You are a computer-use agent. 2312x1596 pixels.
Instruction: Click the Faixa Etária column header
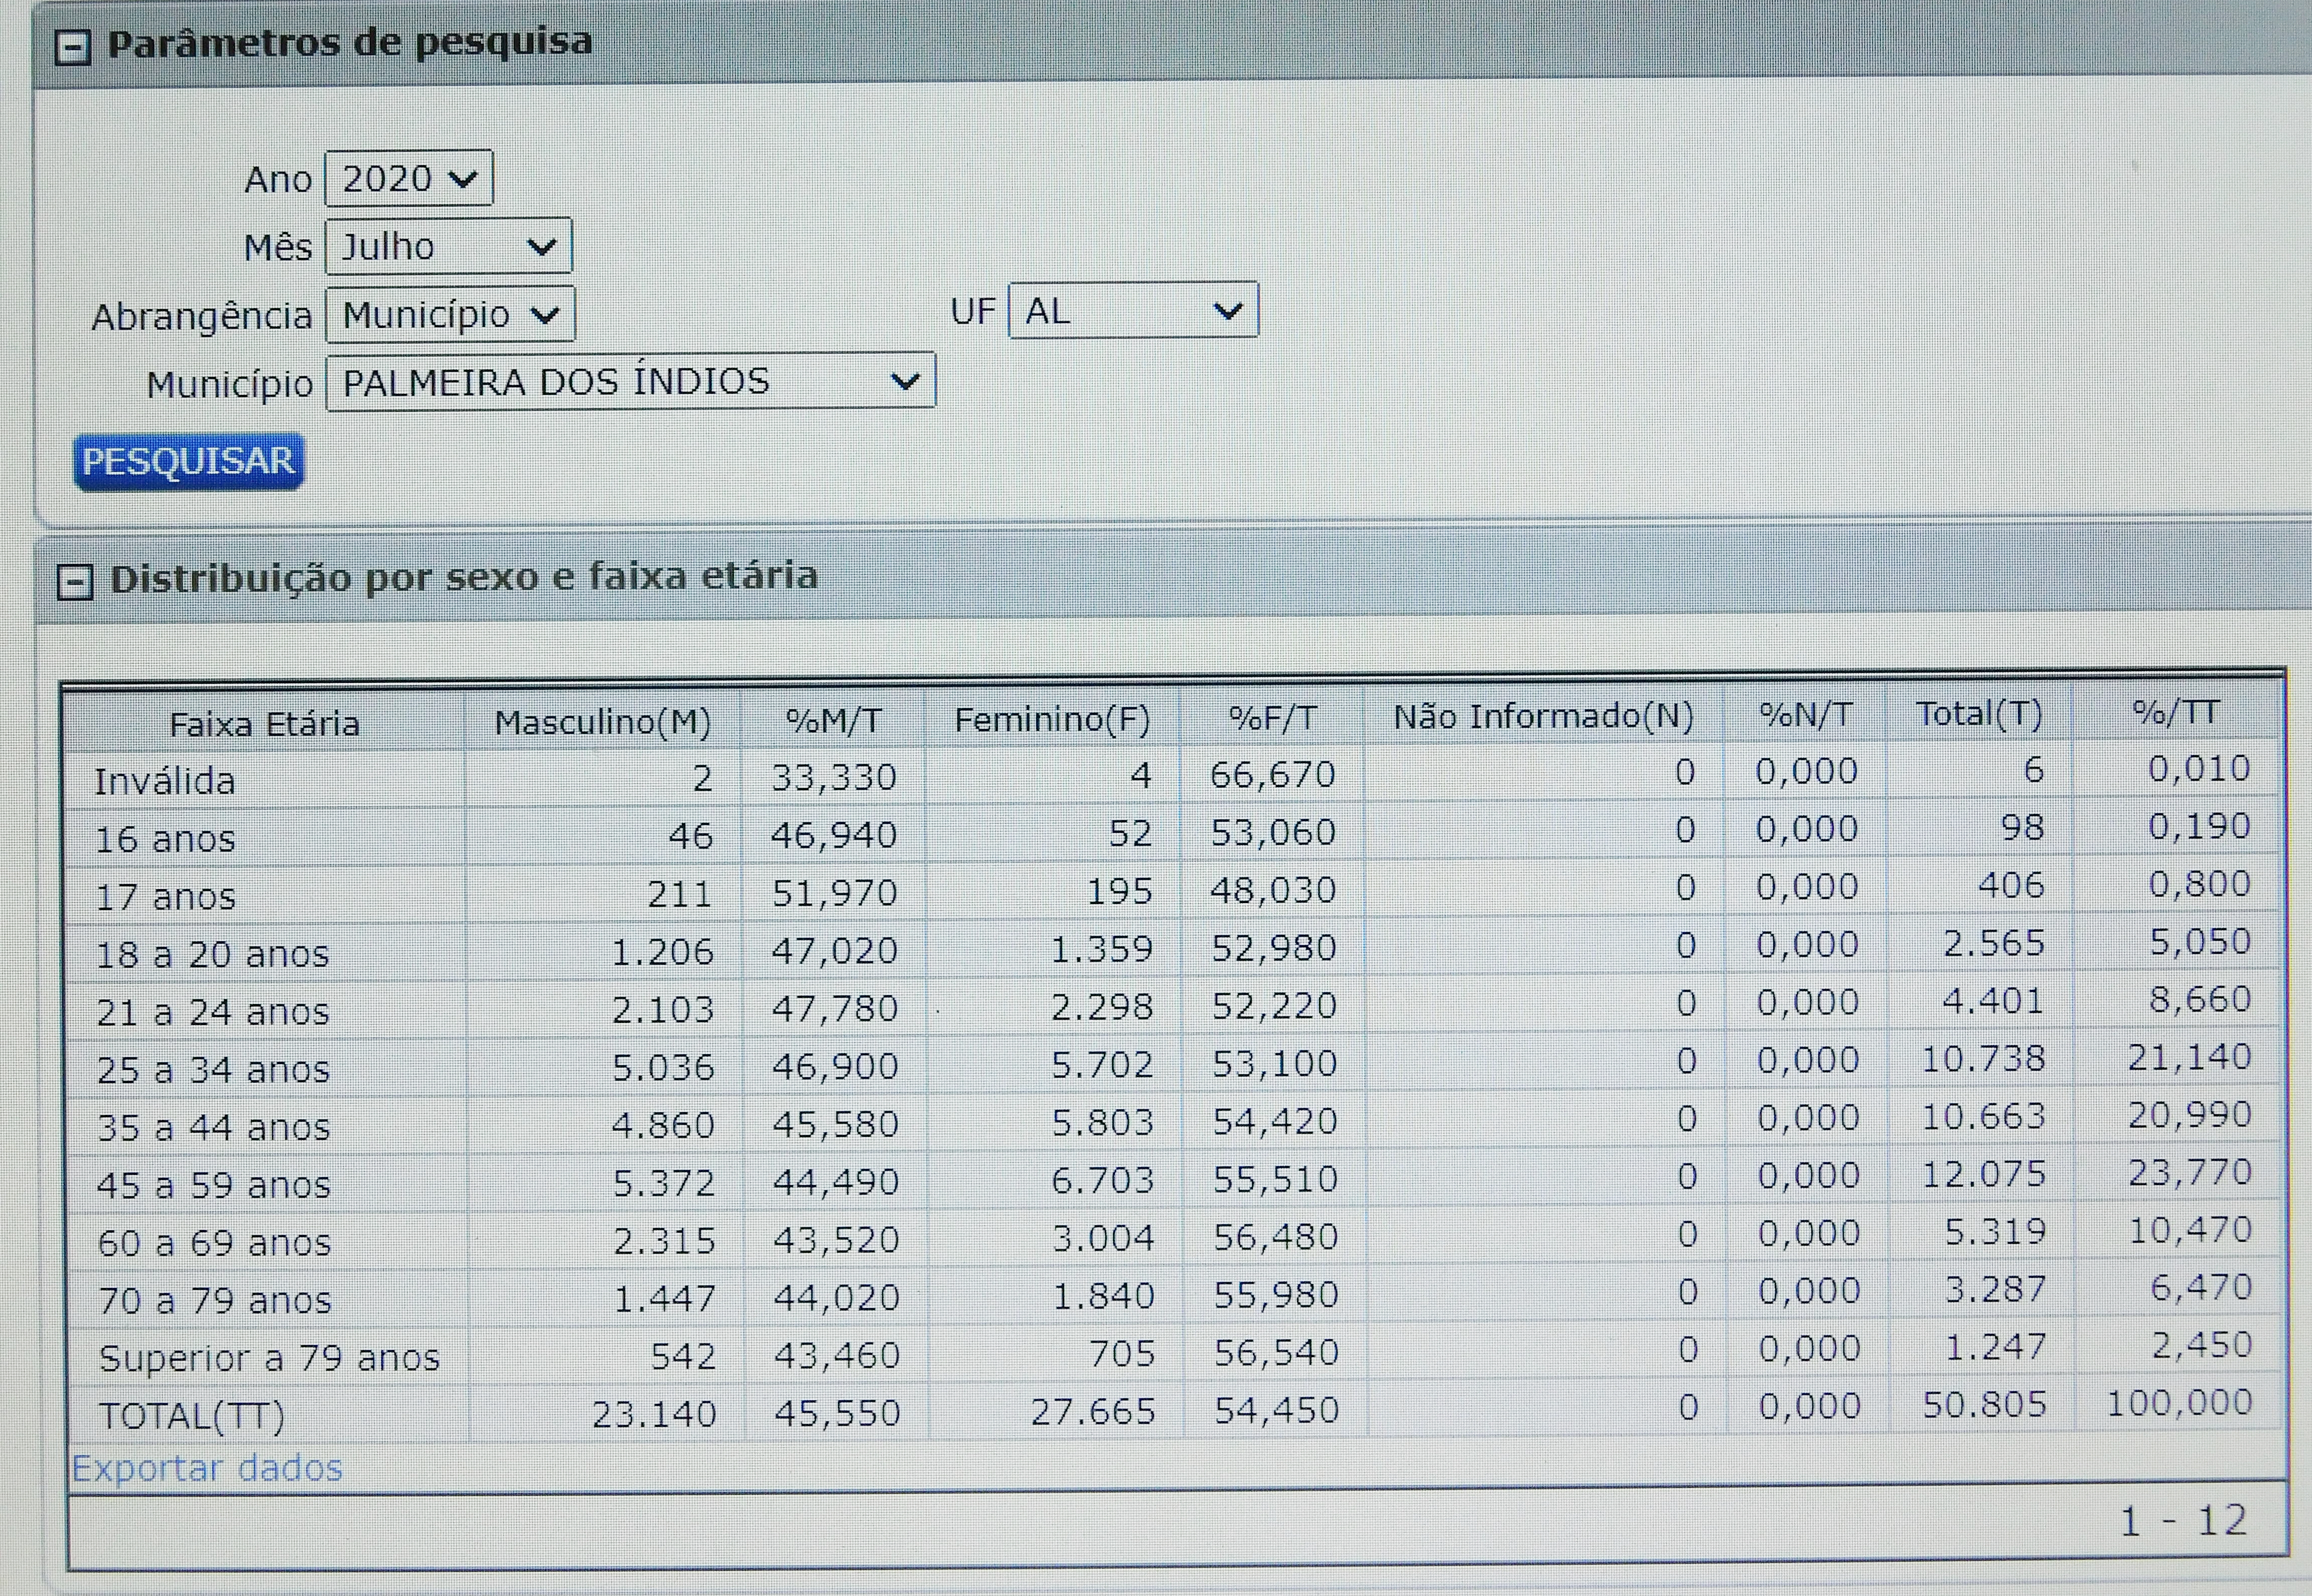tap(265, 723)
